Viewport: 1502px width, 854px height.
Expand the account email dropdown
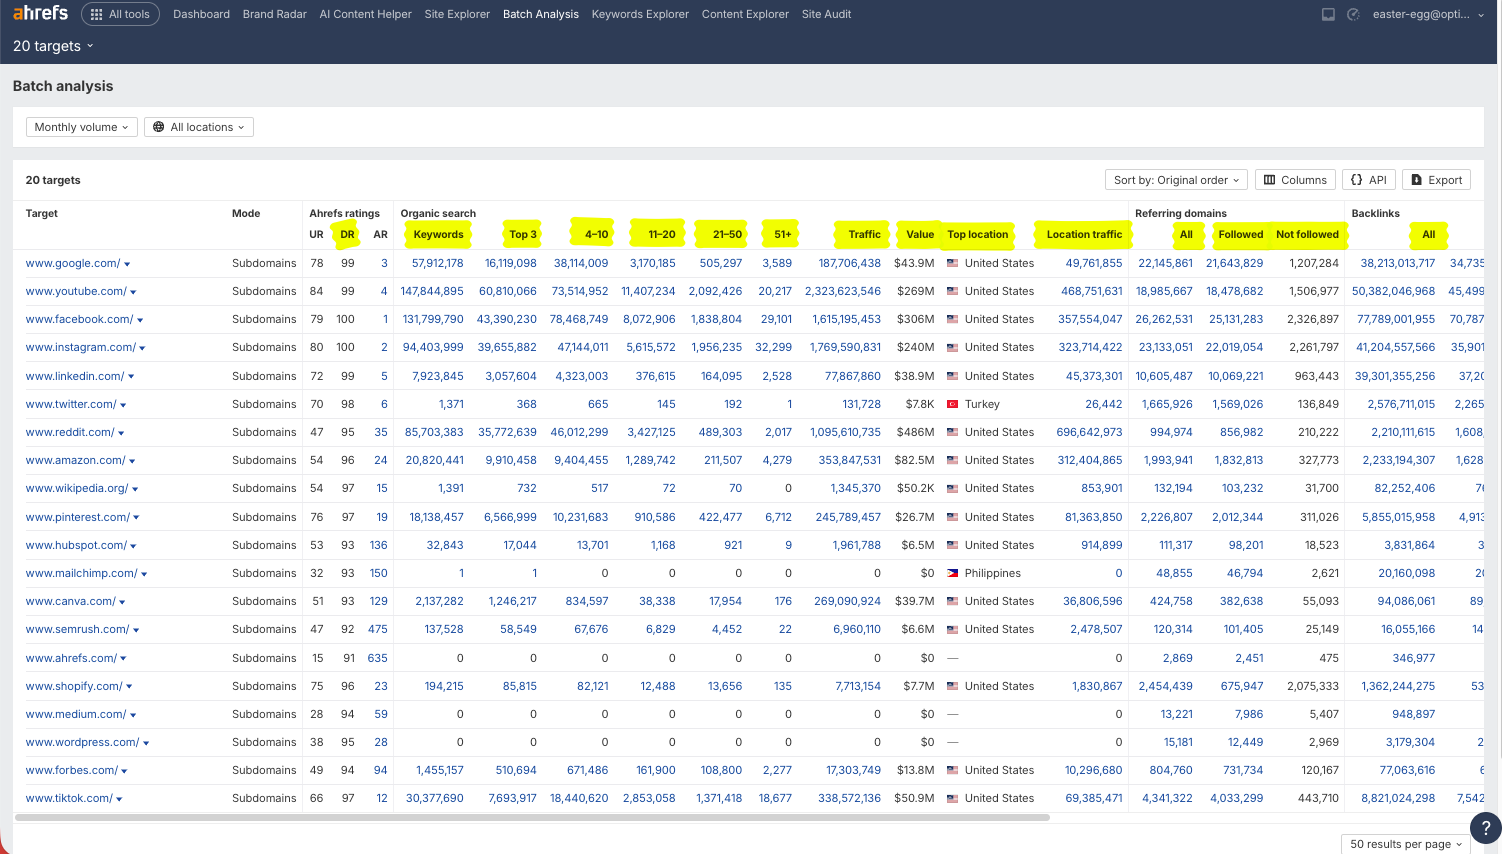tap(1428, 14)
